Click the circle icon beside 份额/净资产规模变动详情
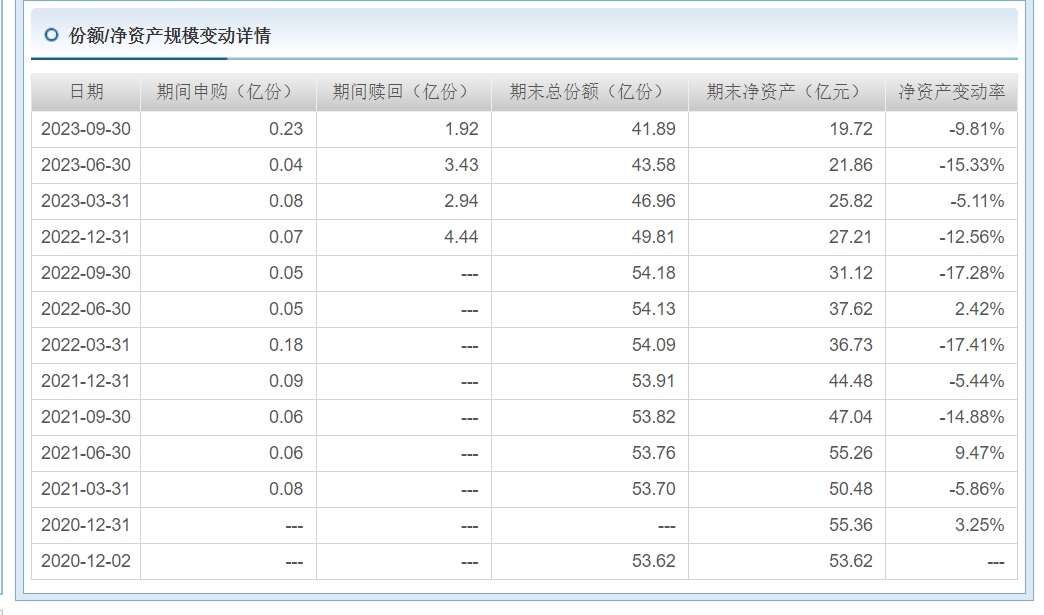Viewport: 1044px width, 615px height. click(51, 35)
